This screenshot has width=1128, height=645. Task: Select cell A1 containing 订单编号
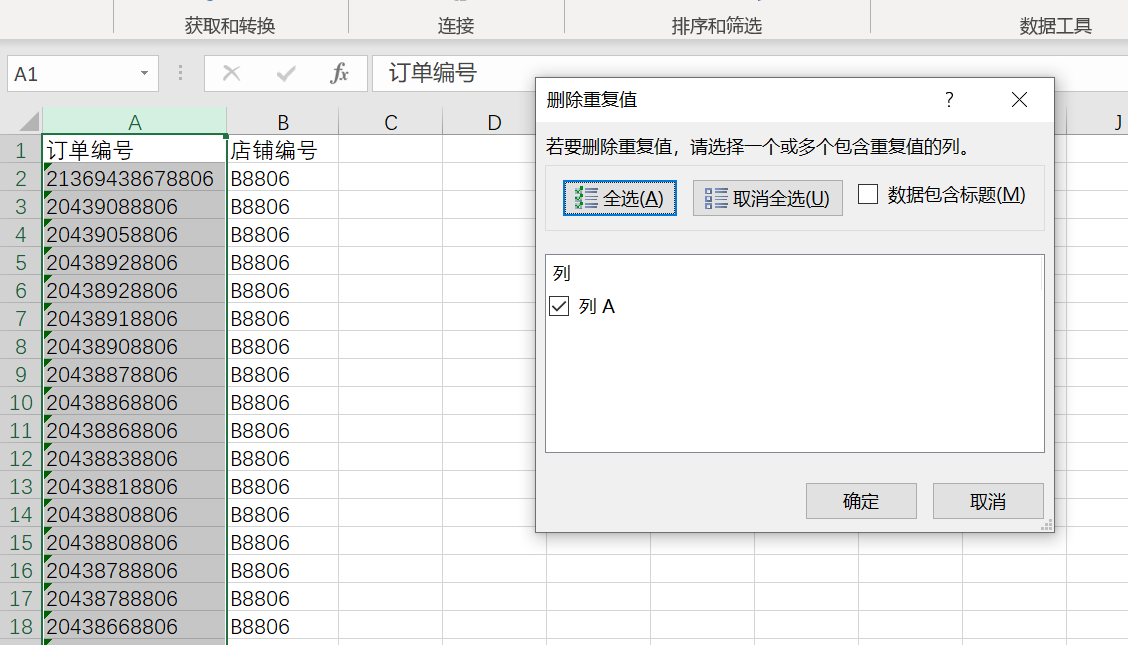[135, 150]
